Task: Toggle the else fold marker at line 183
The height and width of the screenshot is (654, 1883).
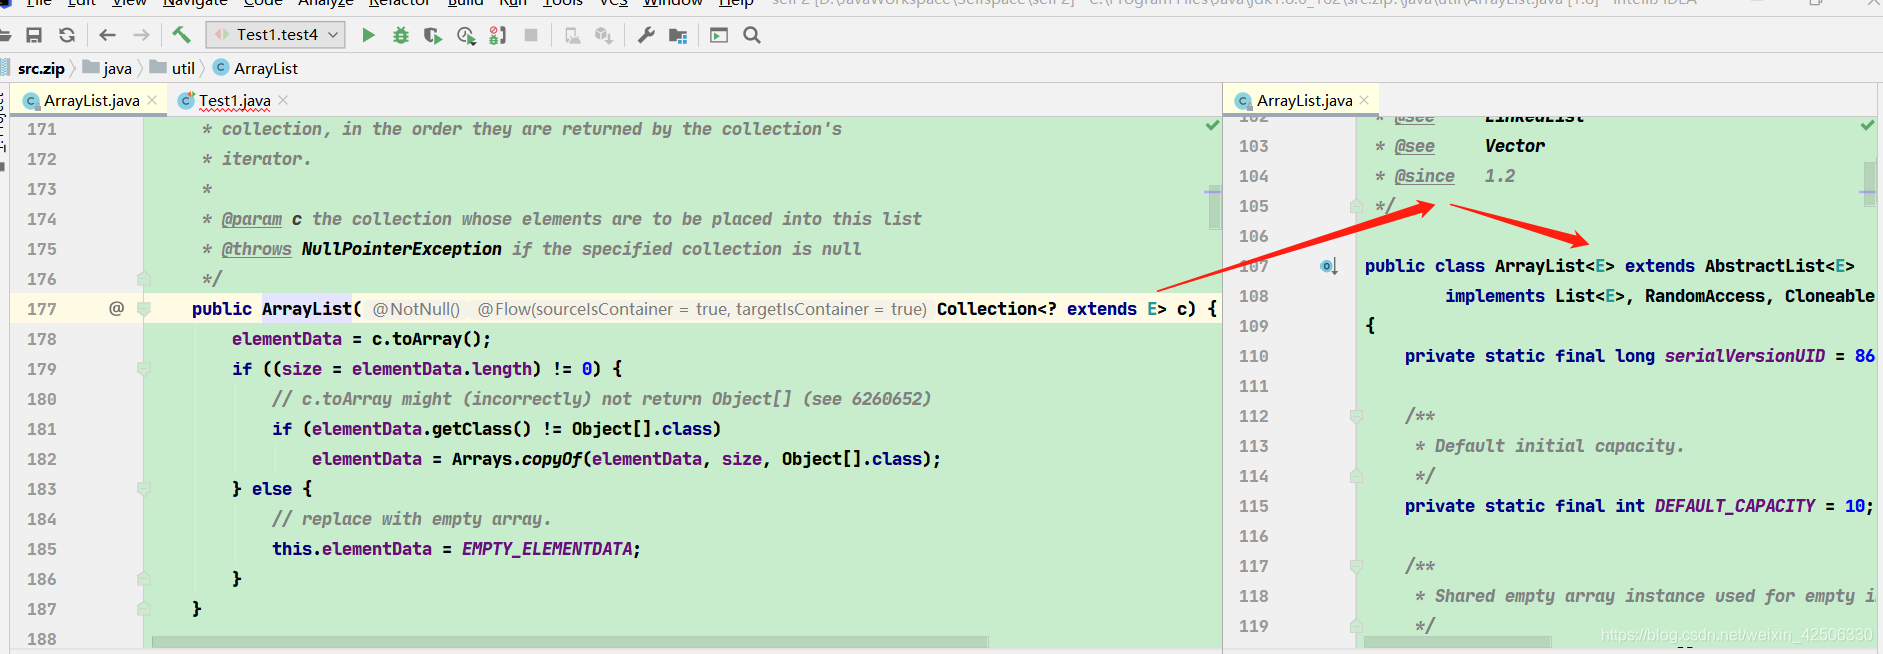Action: 144,489
